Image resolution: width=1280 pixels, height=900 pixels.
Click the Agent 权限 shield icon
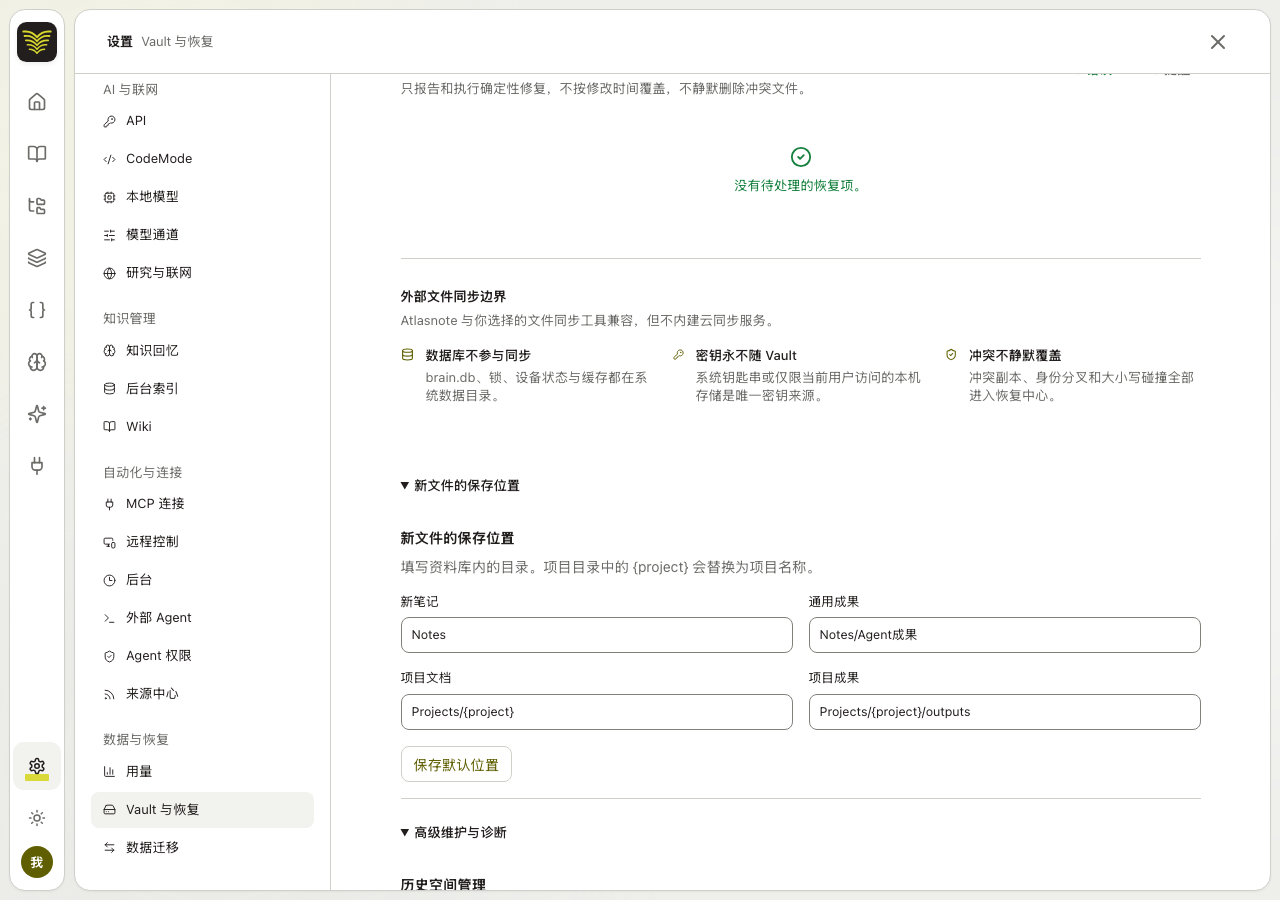tap(110, 656)
